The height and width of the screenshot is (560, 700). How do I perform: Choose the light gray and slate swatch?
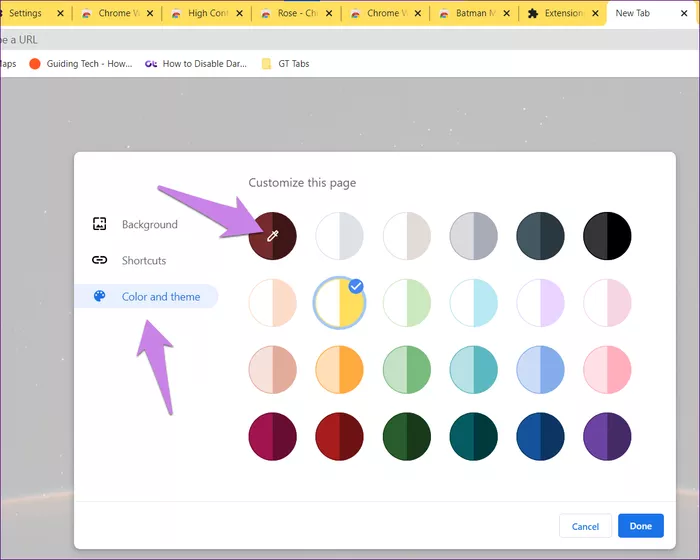[473, 236]
